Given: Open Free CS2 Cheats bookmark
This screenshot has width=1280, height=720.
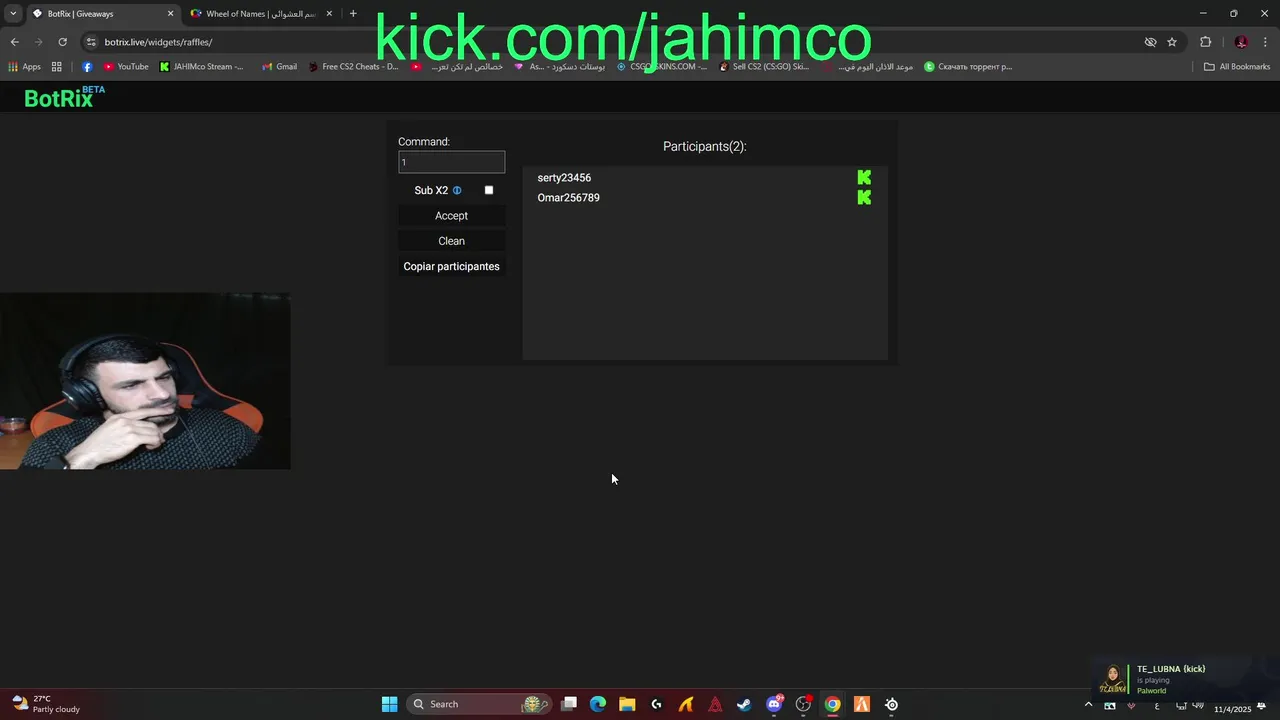Looking at the screenshot, I should [353, 67].
